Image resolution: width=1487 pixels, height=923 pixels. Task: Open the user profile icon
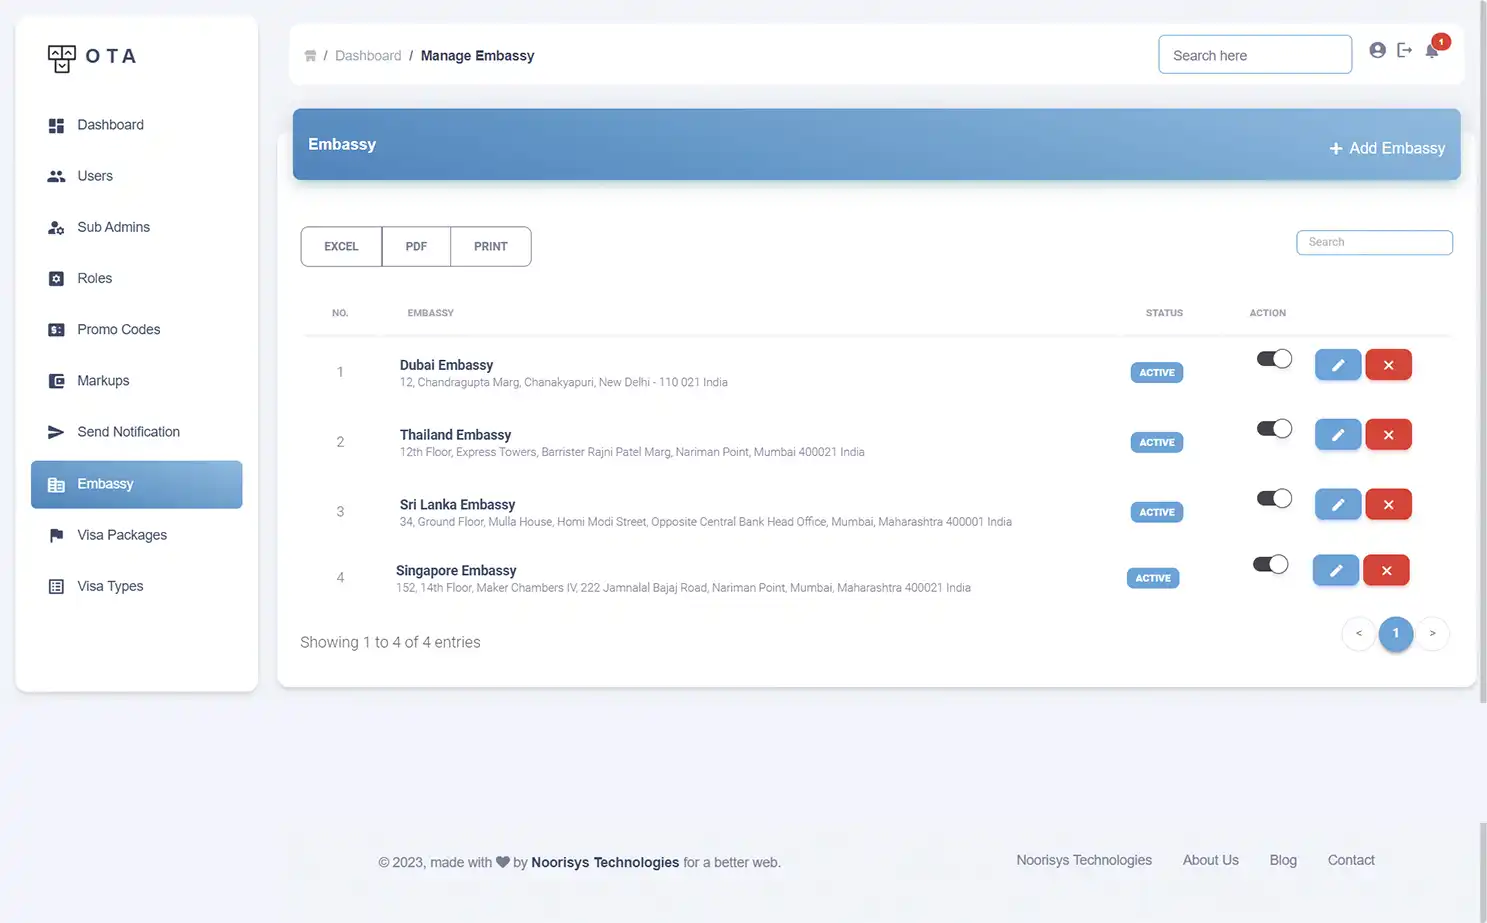coord(1377,50)
